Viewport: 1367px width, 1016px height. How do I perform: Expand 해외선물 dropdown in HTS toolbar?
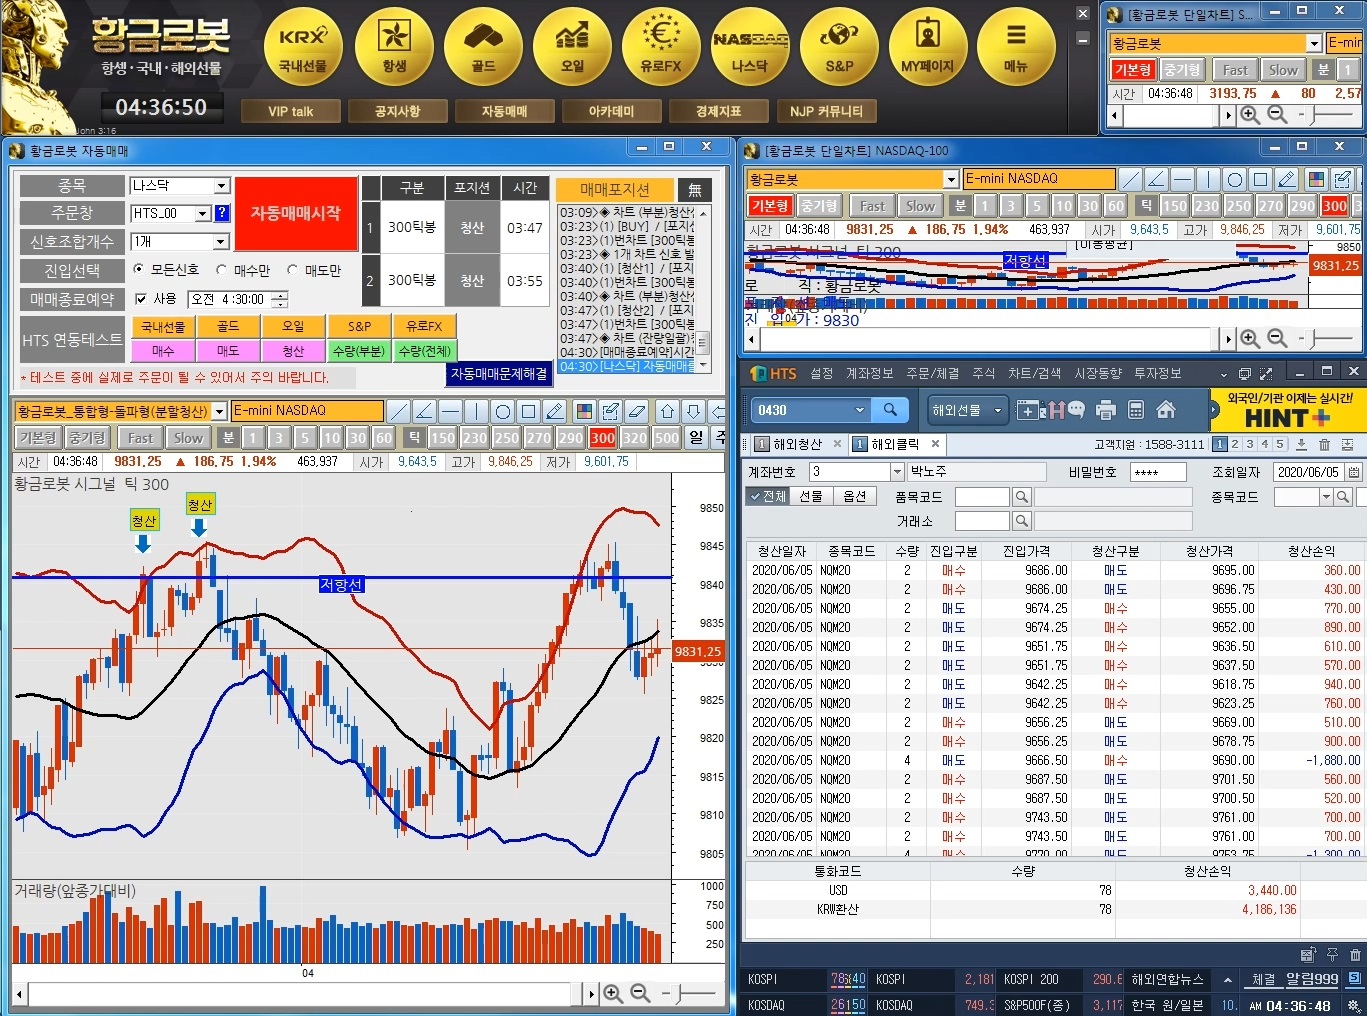tap(998, 410)
